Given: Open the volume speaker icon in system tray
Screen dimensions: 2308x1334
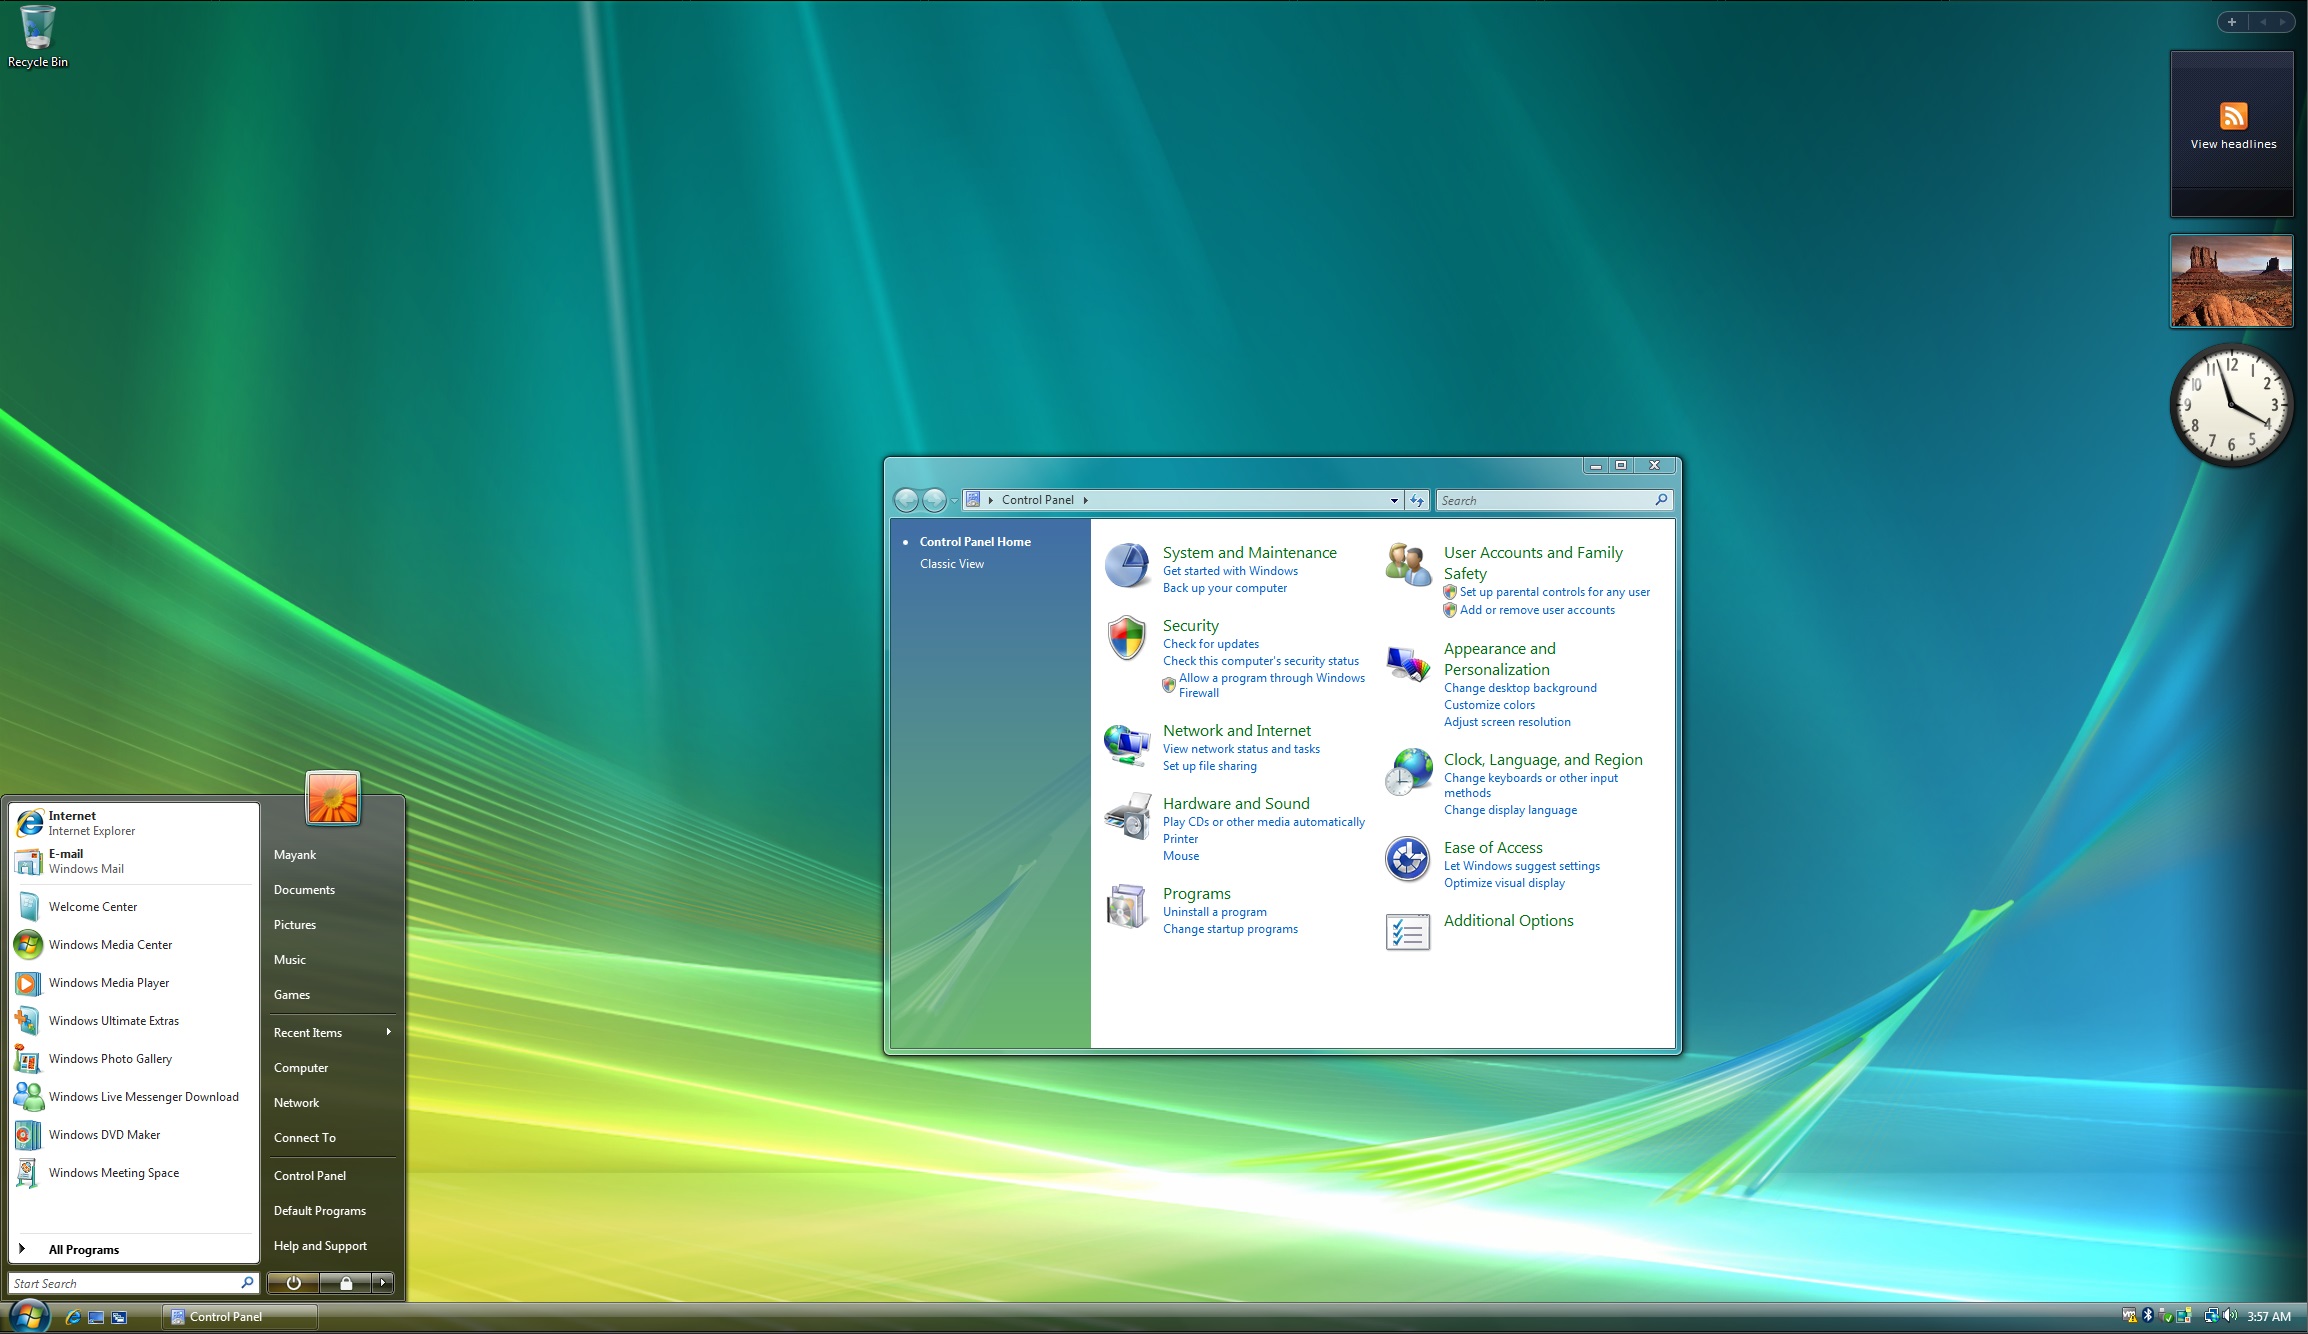Looking at the screenshot, I should (x=2231, y=1316).
